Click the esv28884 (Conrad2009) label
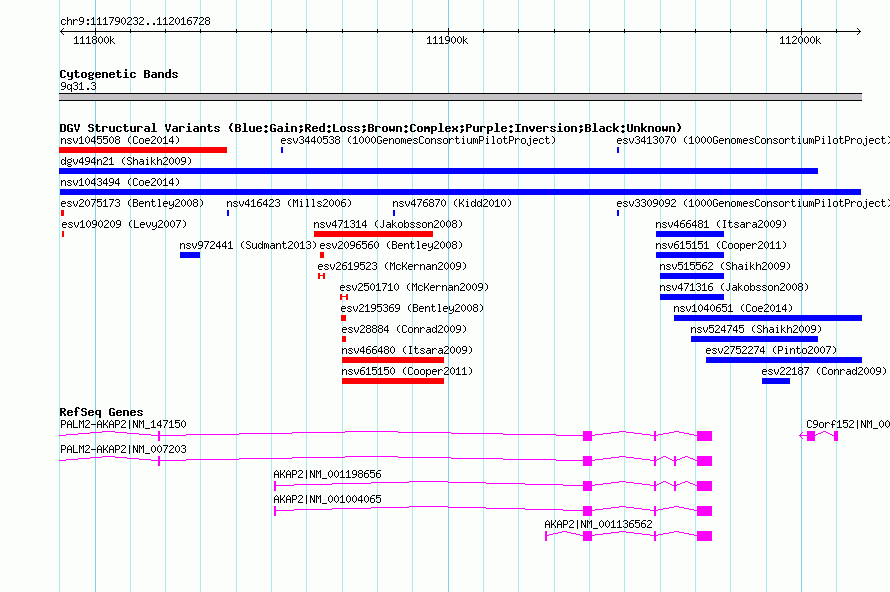Image resolution: width=890 pixels, height=592 pixels. point(404,329)
